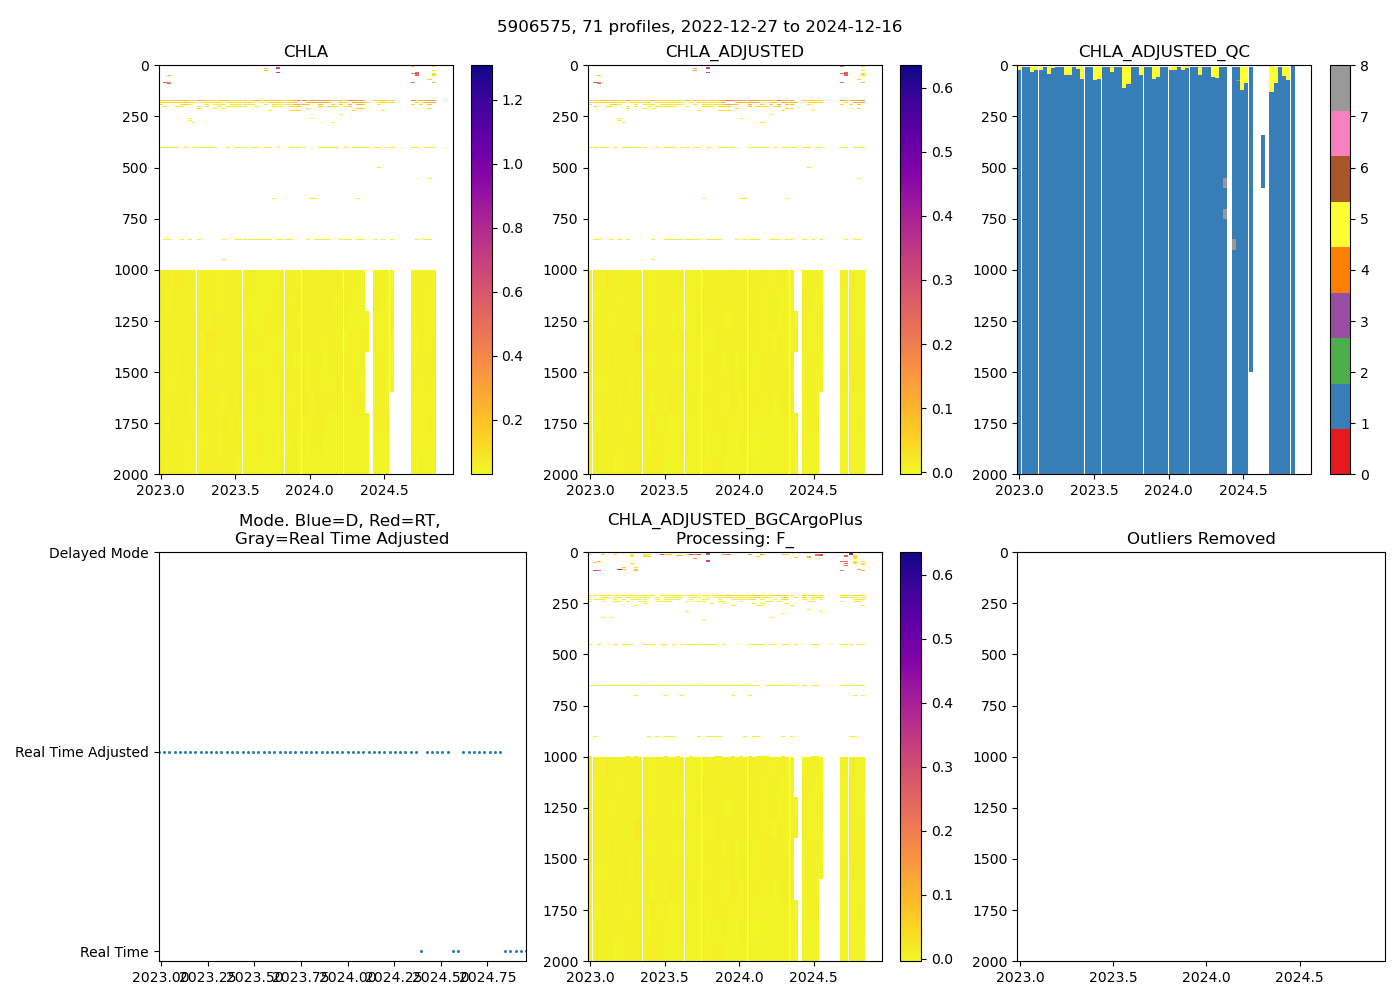Click the orange segment of the QC colorbar
Viewport: 1400px width, 1000px height.
[x=1340, y=270]
